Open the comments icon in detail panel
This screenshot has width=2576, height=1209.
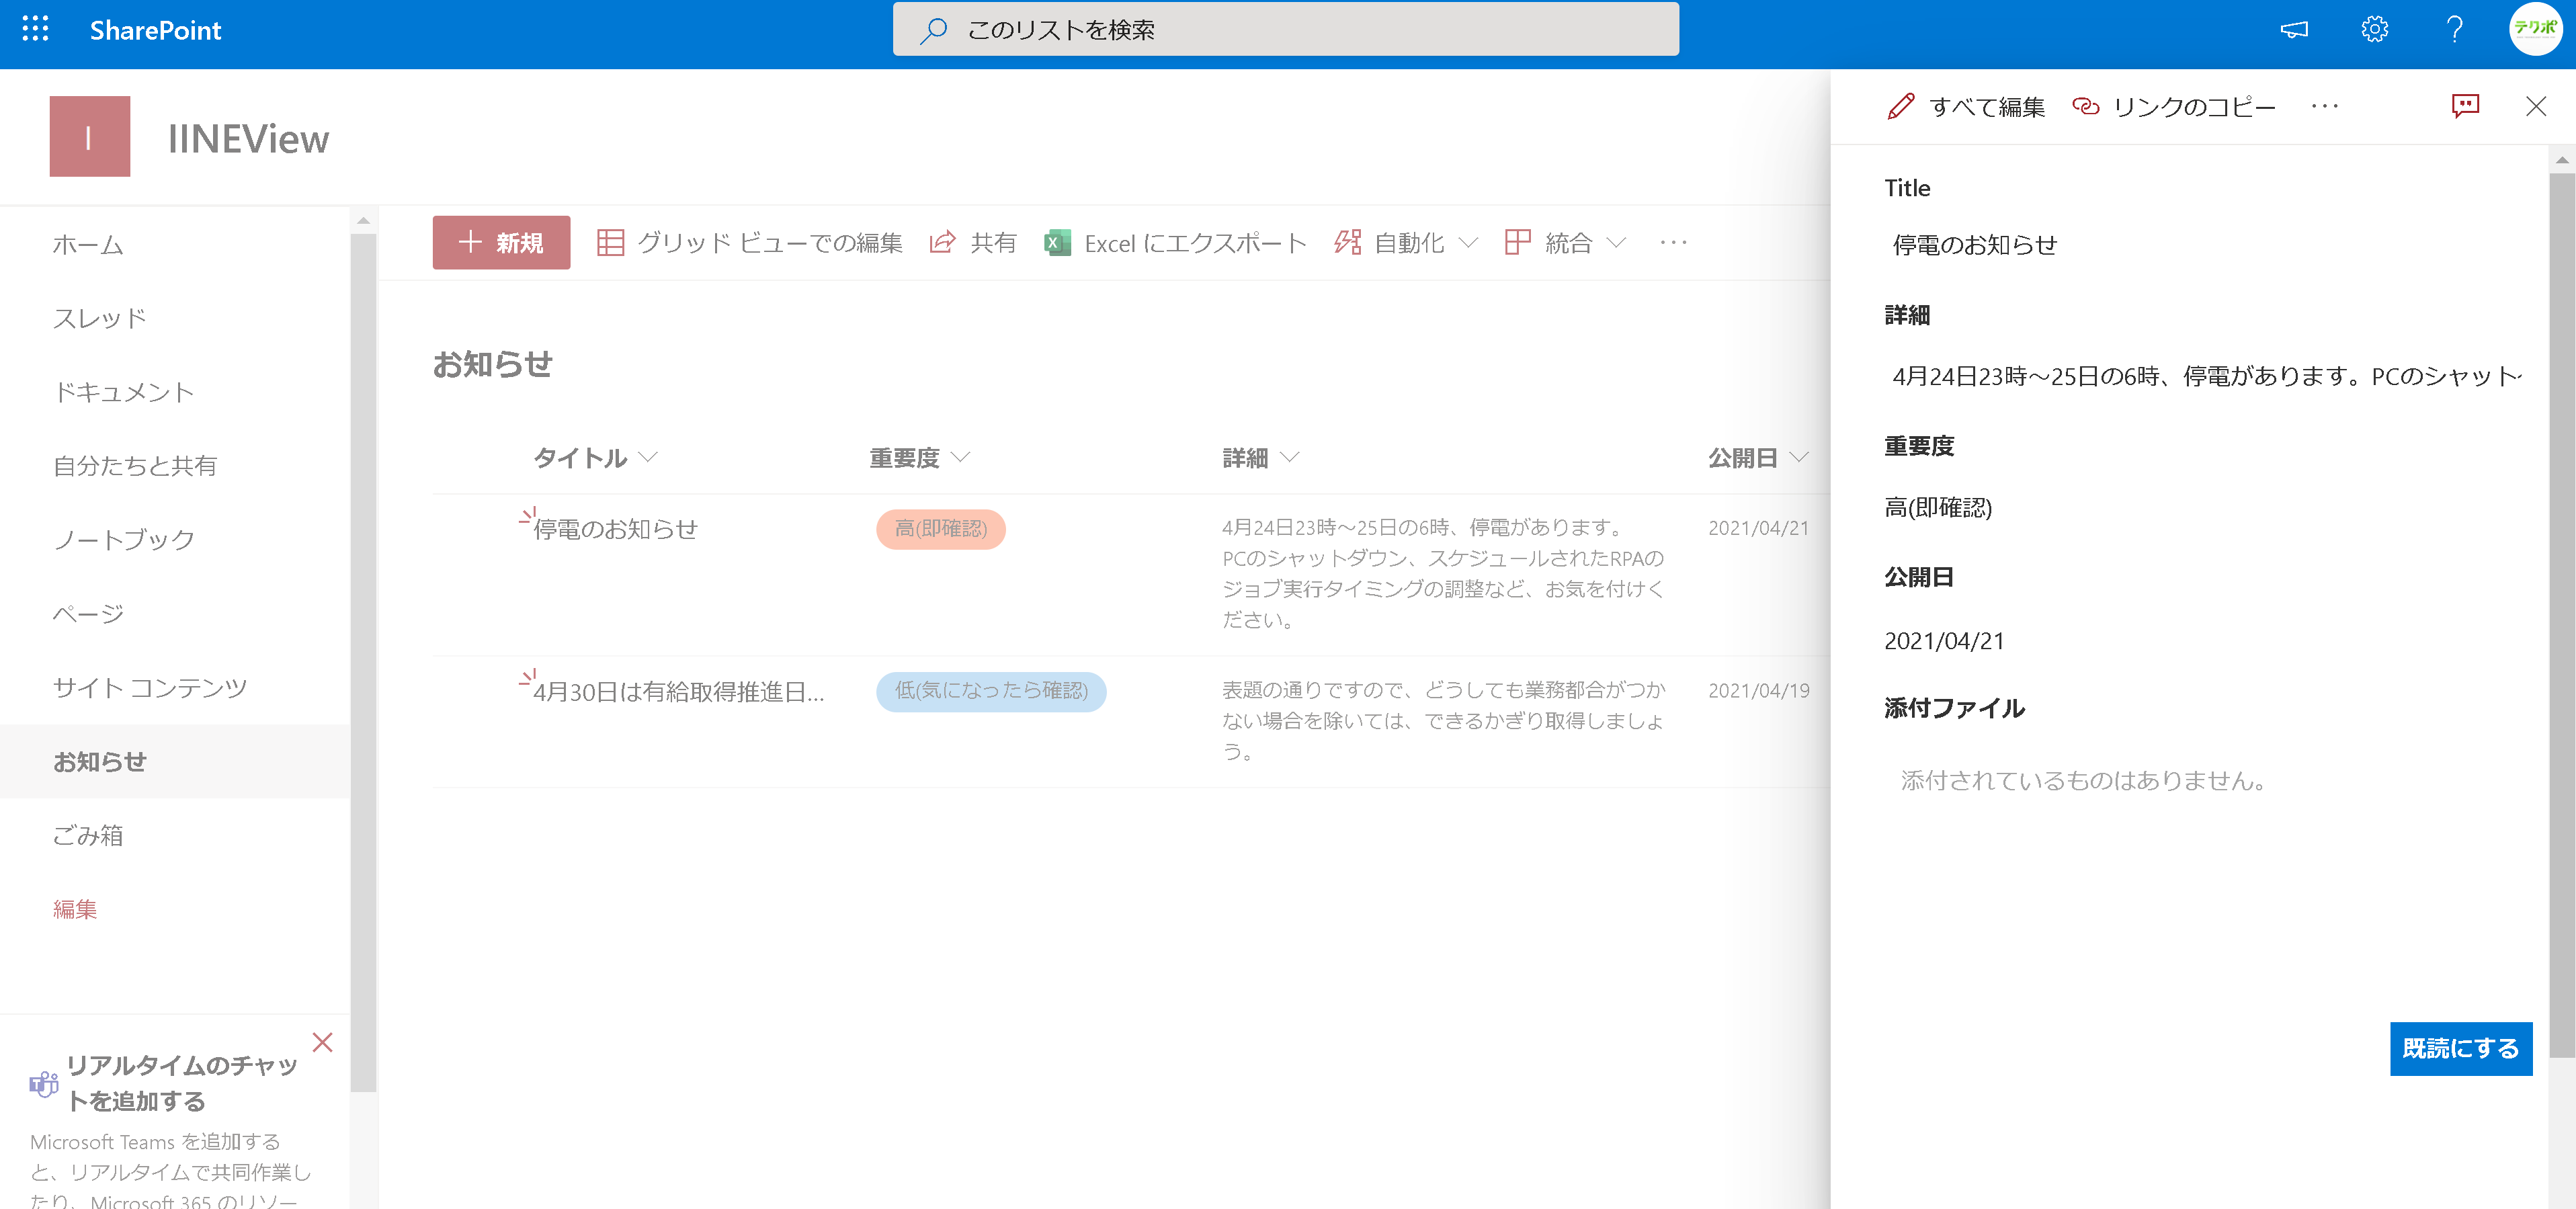[x=2465, y=106]
